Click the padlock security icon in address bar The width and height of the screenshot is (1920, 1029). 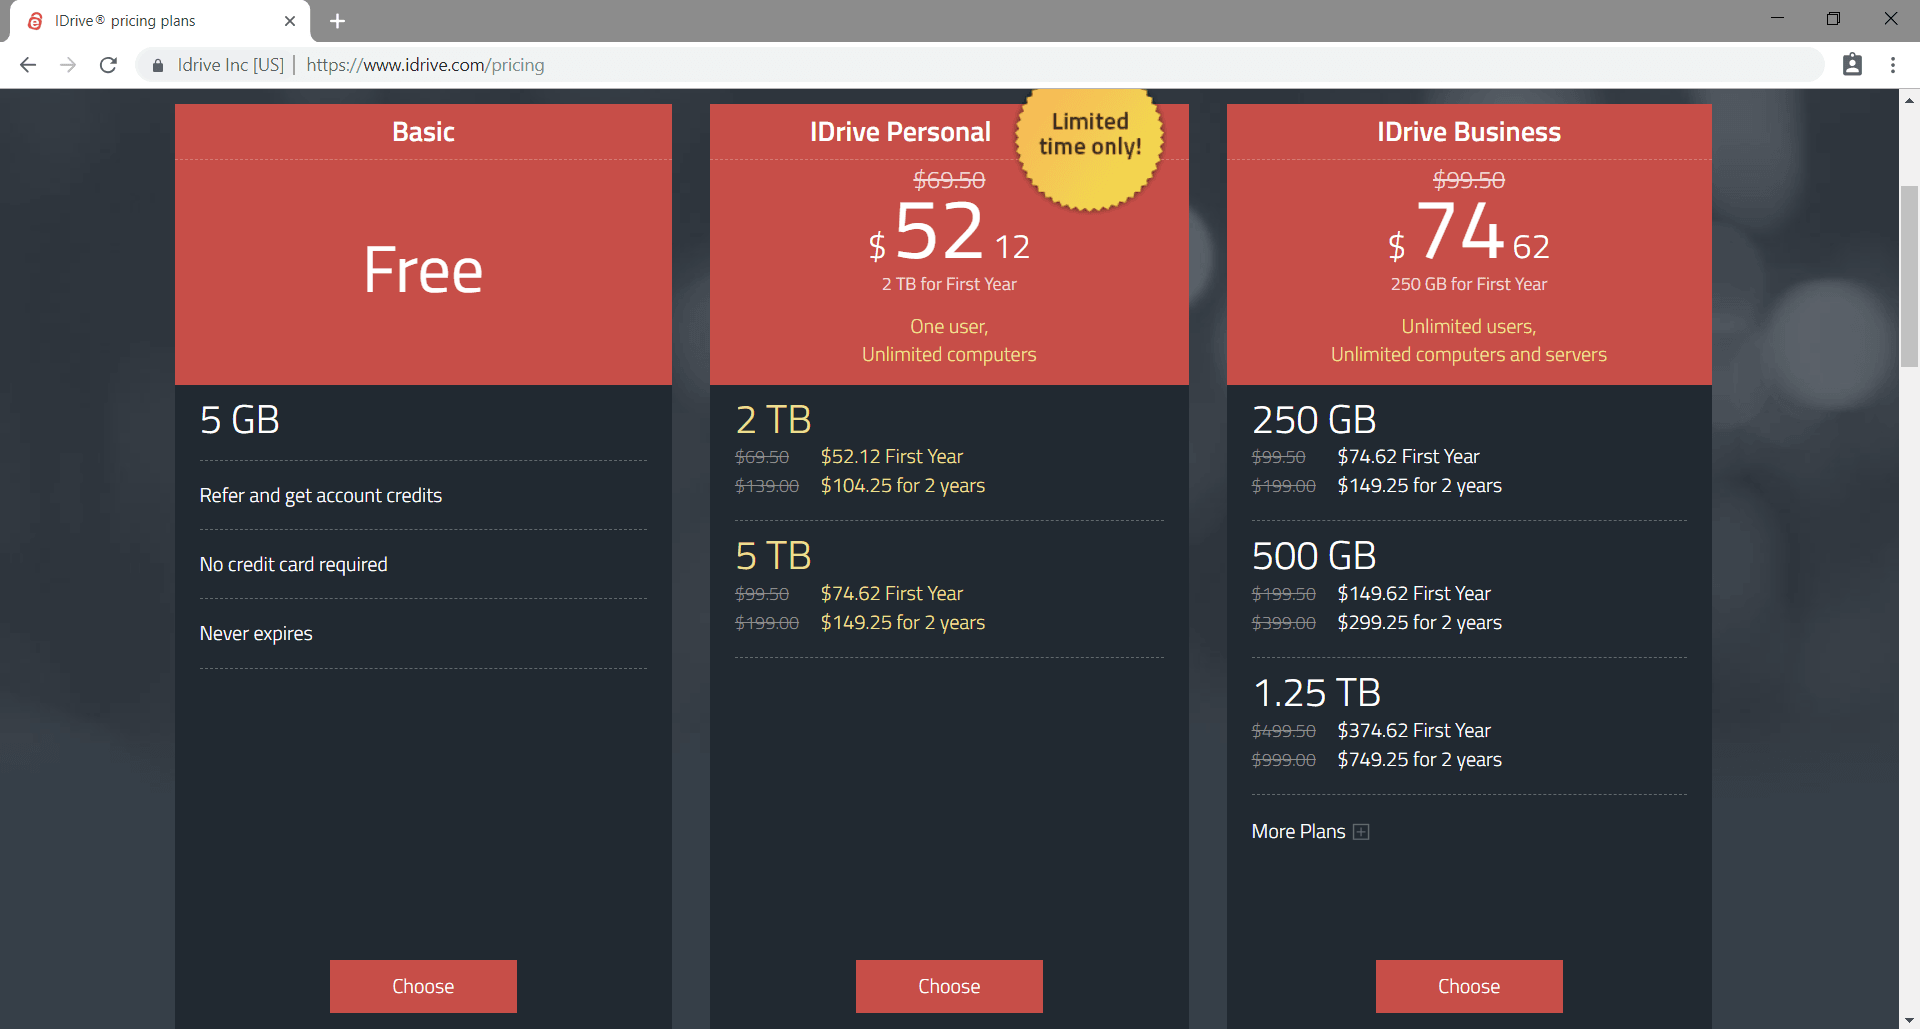pos(156,64)
